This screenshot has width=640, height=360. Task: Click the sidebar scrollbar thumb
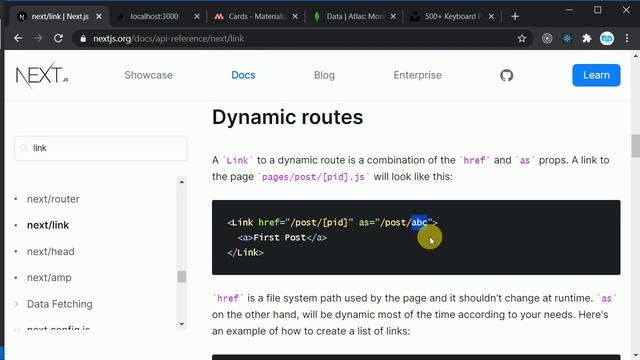click(x=182, y=277)
